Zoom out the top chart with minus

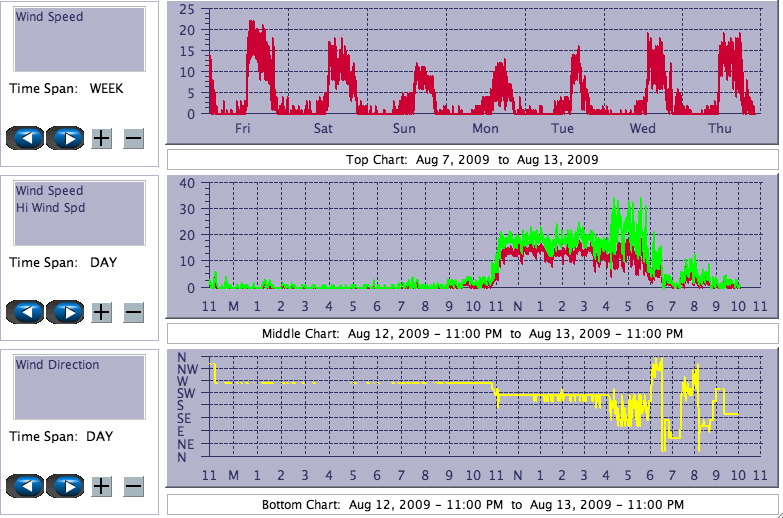[133, 138]
